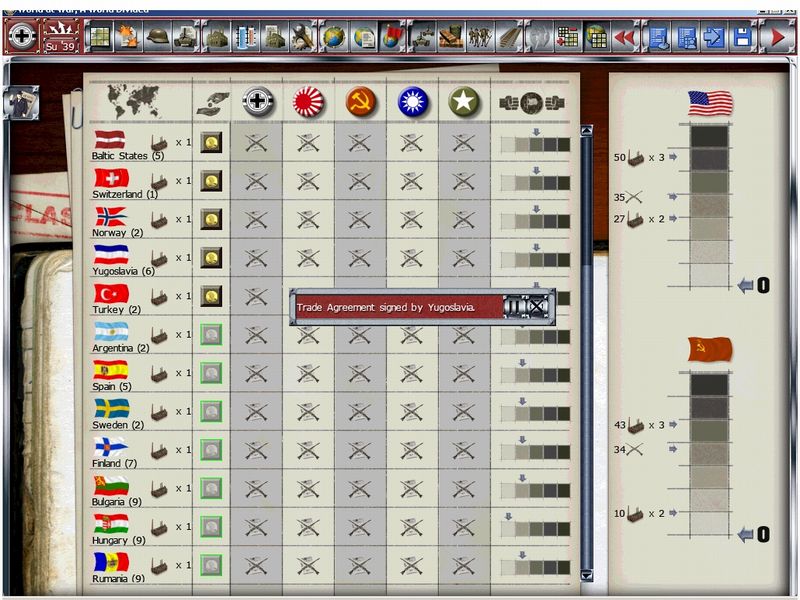This screenshot has height=600, width=800.
Task: Click the railroad tracks toolbar icon
Action: click(510, 37)
